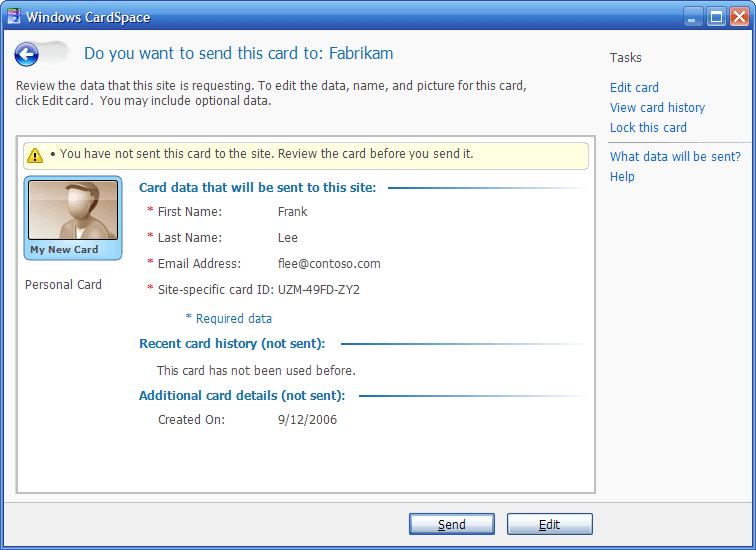Click the blue back arrow button
Screen dimensions: 756x550
[x=26, y=54]
